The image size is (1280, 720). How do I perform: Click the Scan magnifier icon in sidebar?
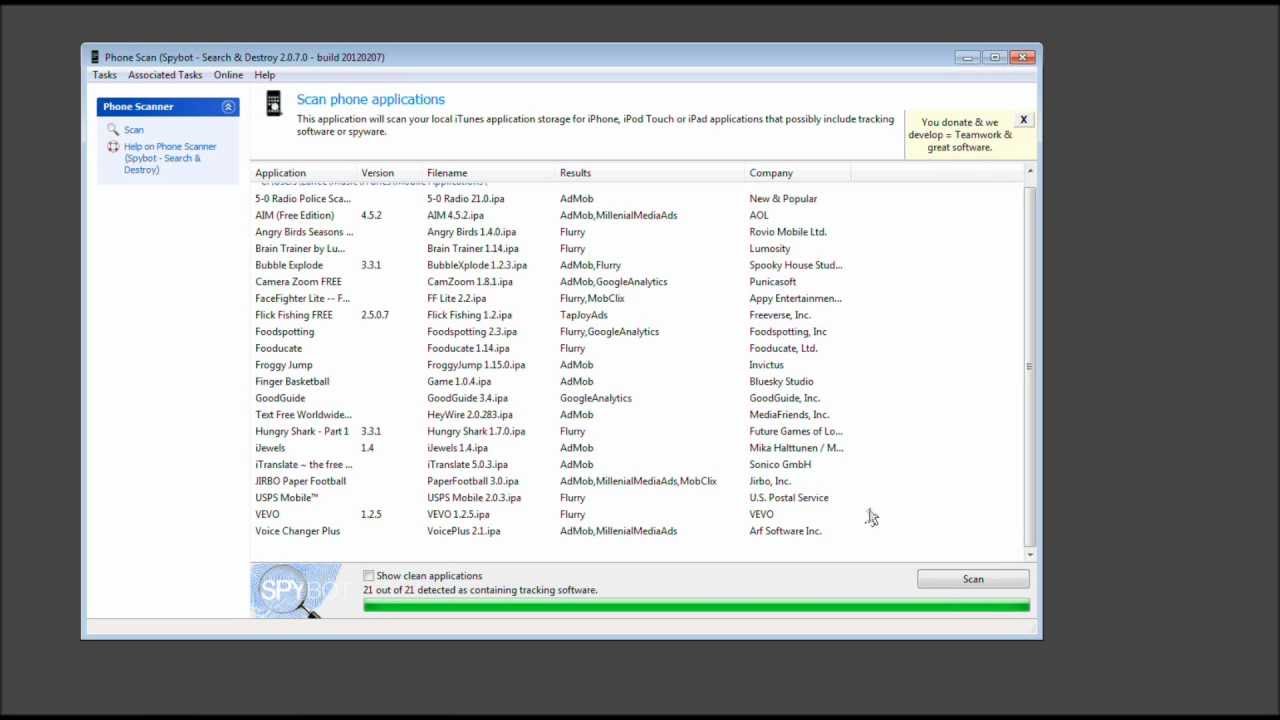[113, 129]
